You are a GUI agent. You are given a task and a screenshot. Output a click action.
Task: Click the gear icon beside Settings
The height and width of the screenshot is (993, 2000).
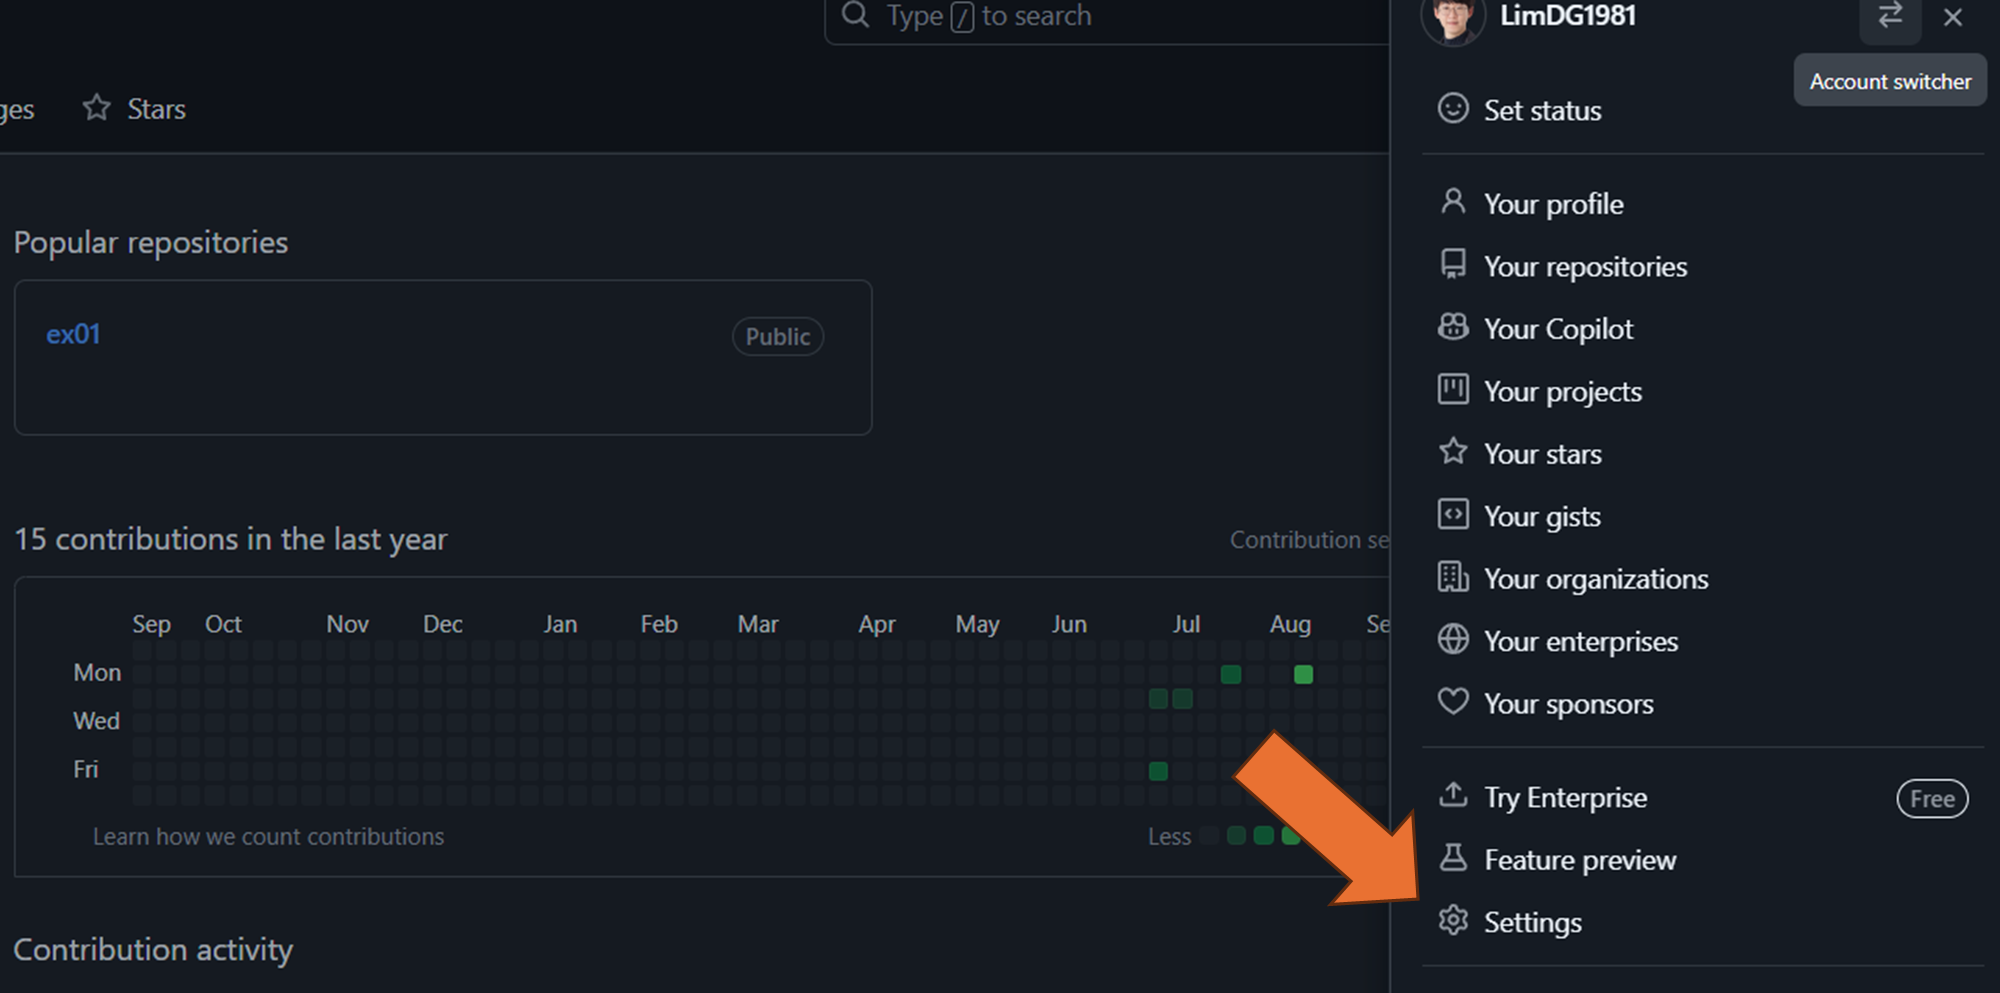click(x=1453, y=920)
